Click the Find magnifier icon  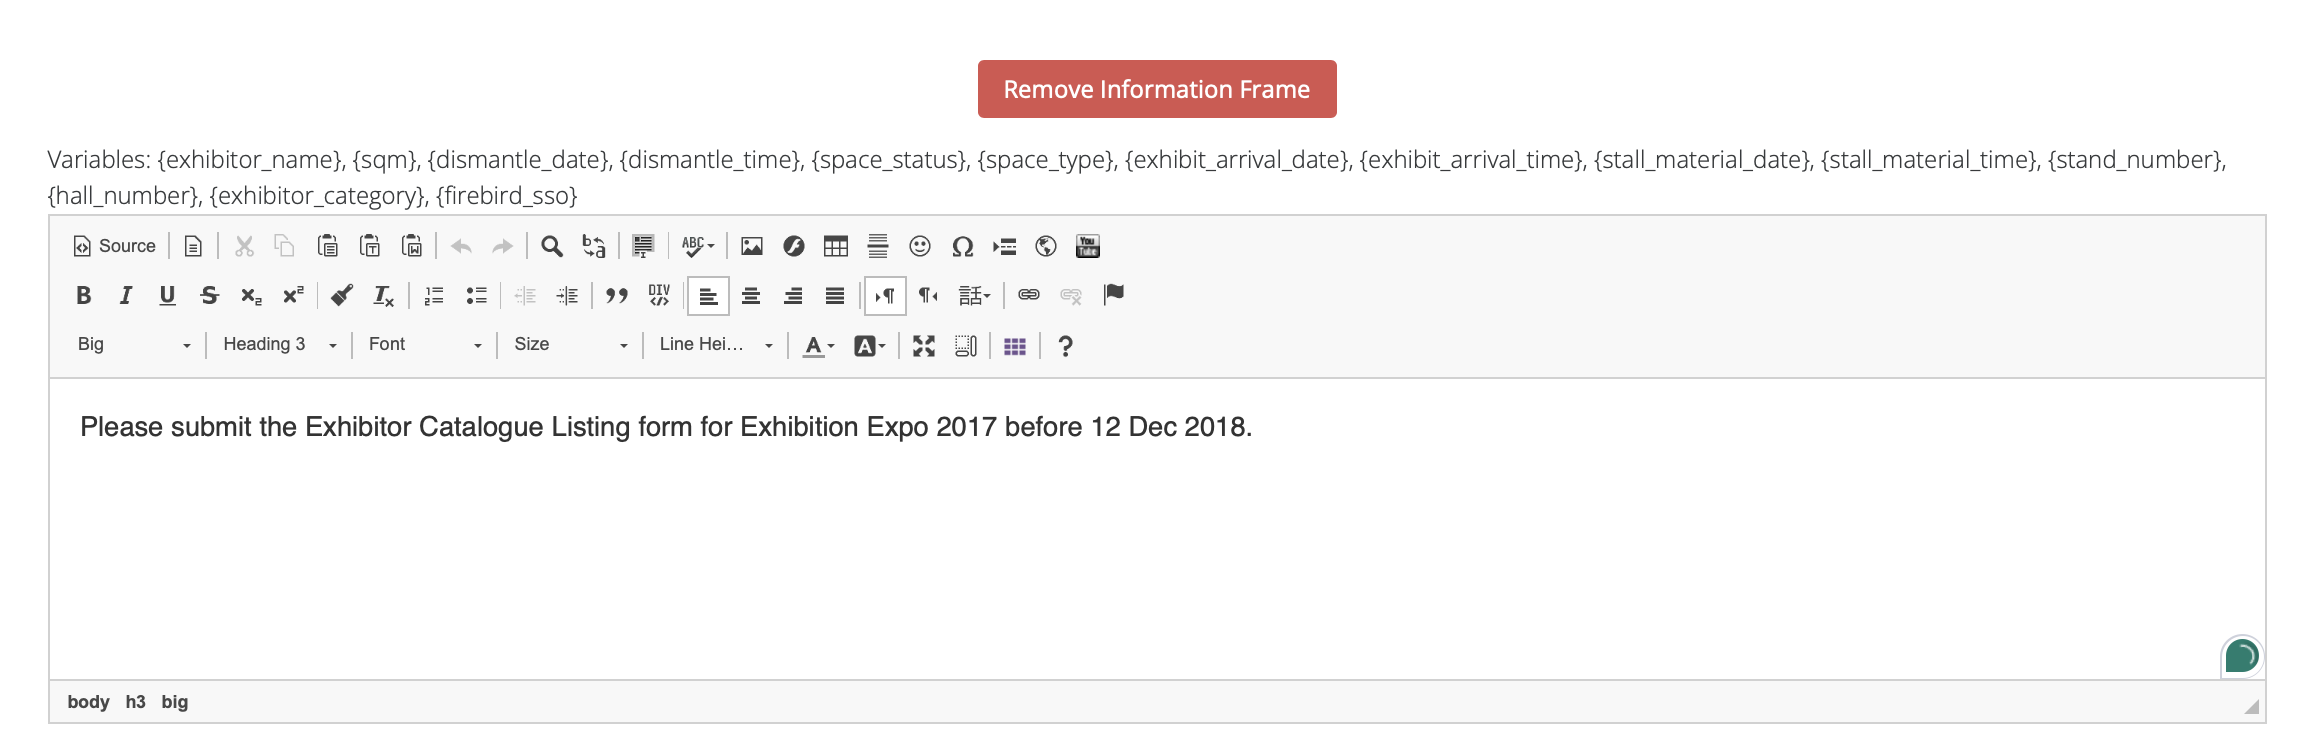click(551, 246)
